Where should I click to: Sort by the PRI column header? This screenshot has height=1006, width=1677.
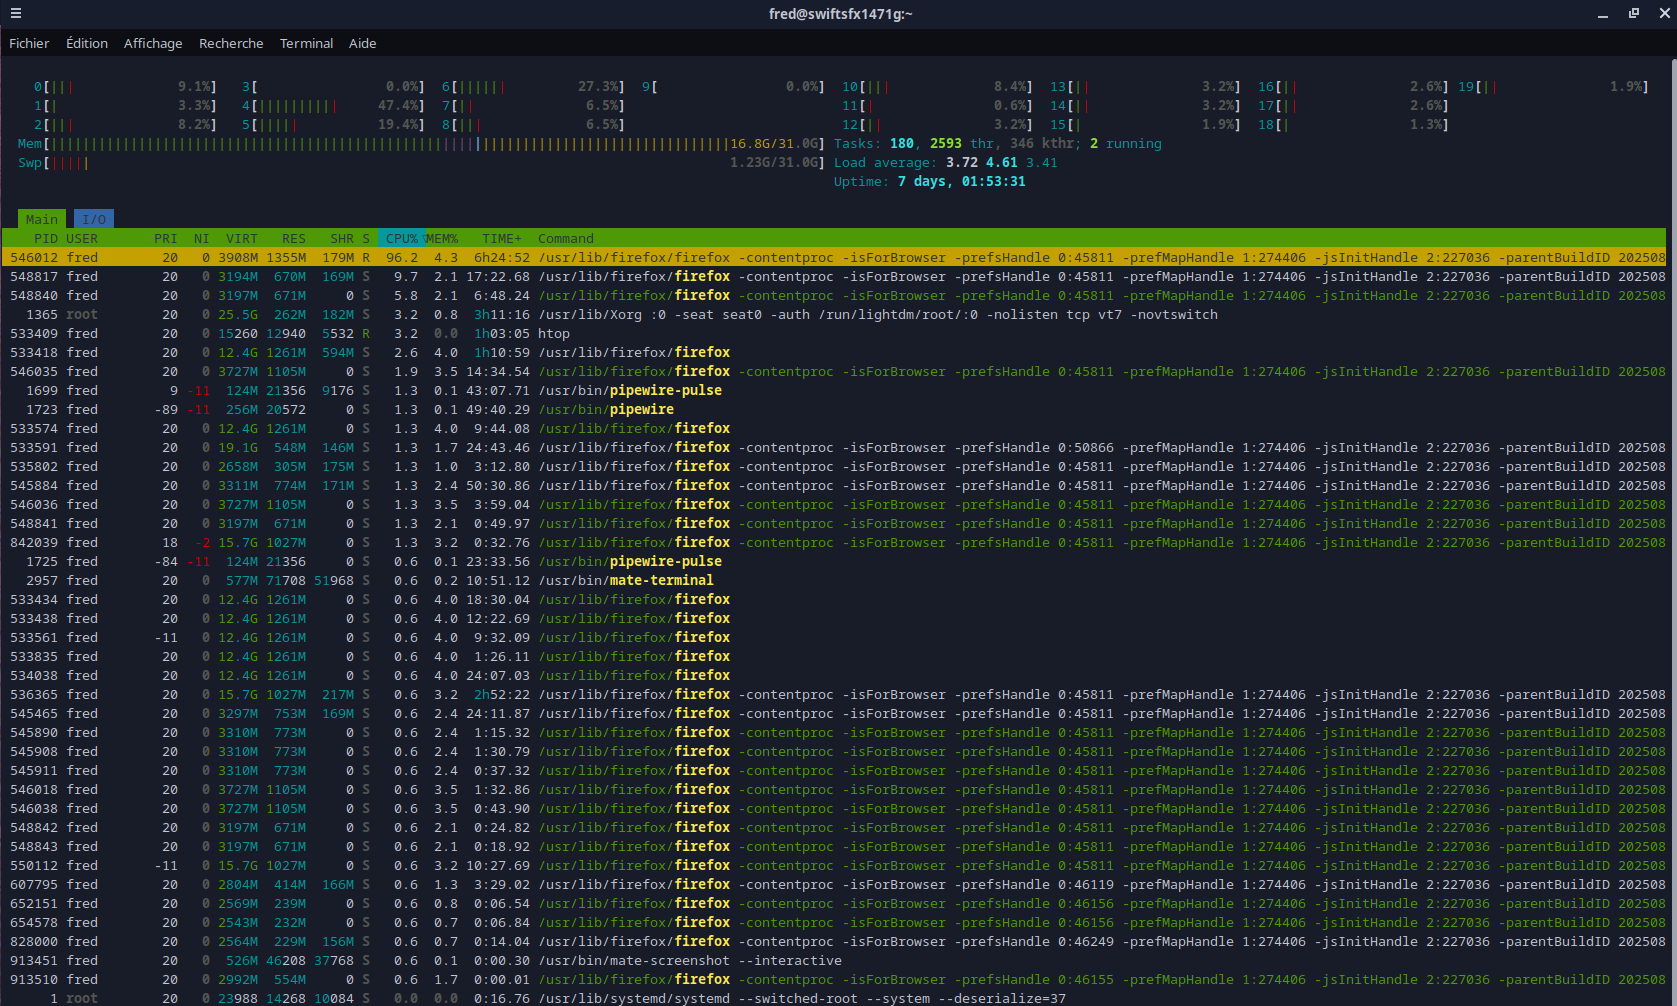coord(166,239)
